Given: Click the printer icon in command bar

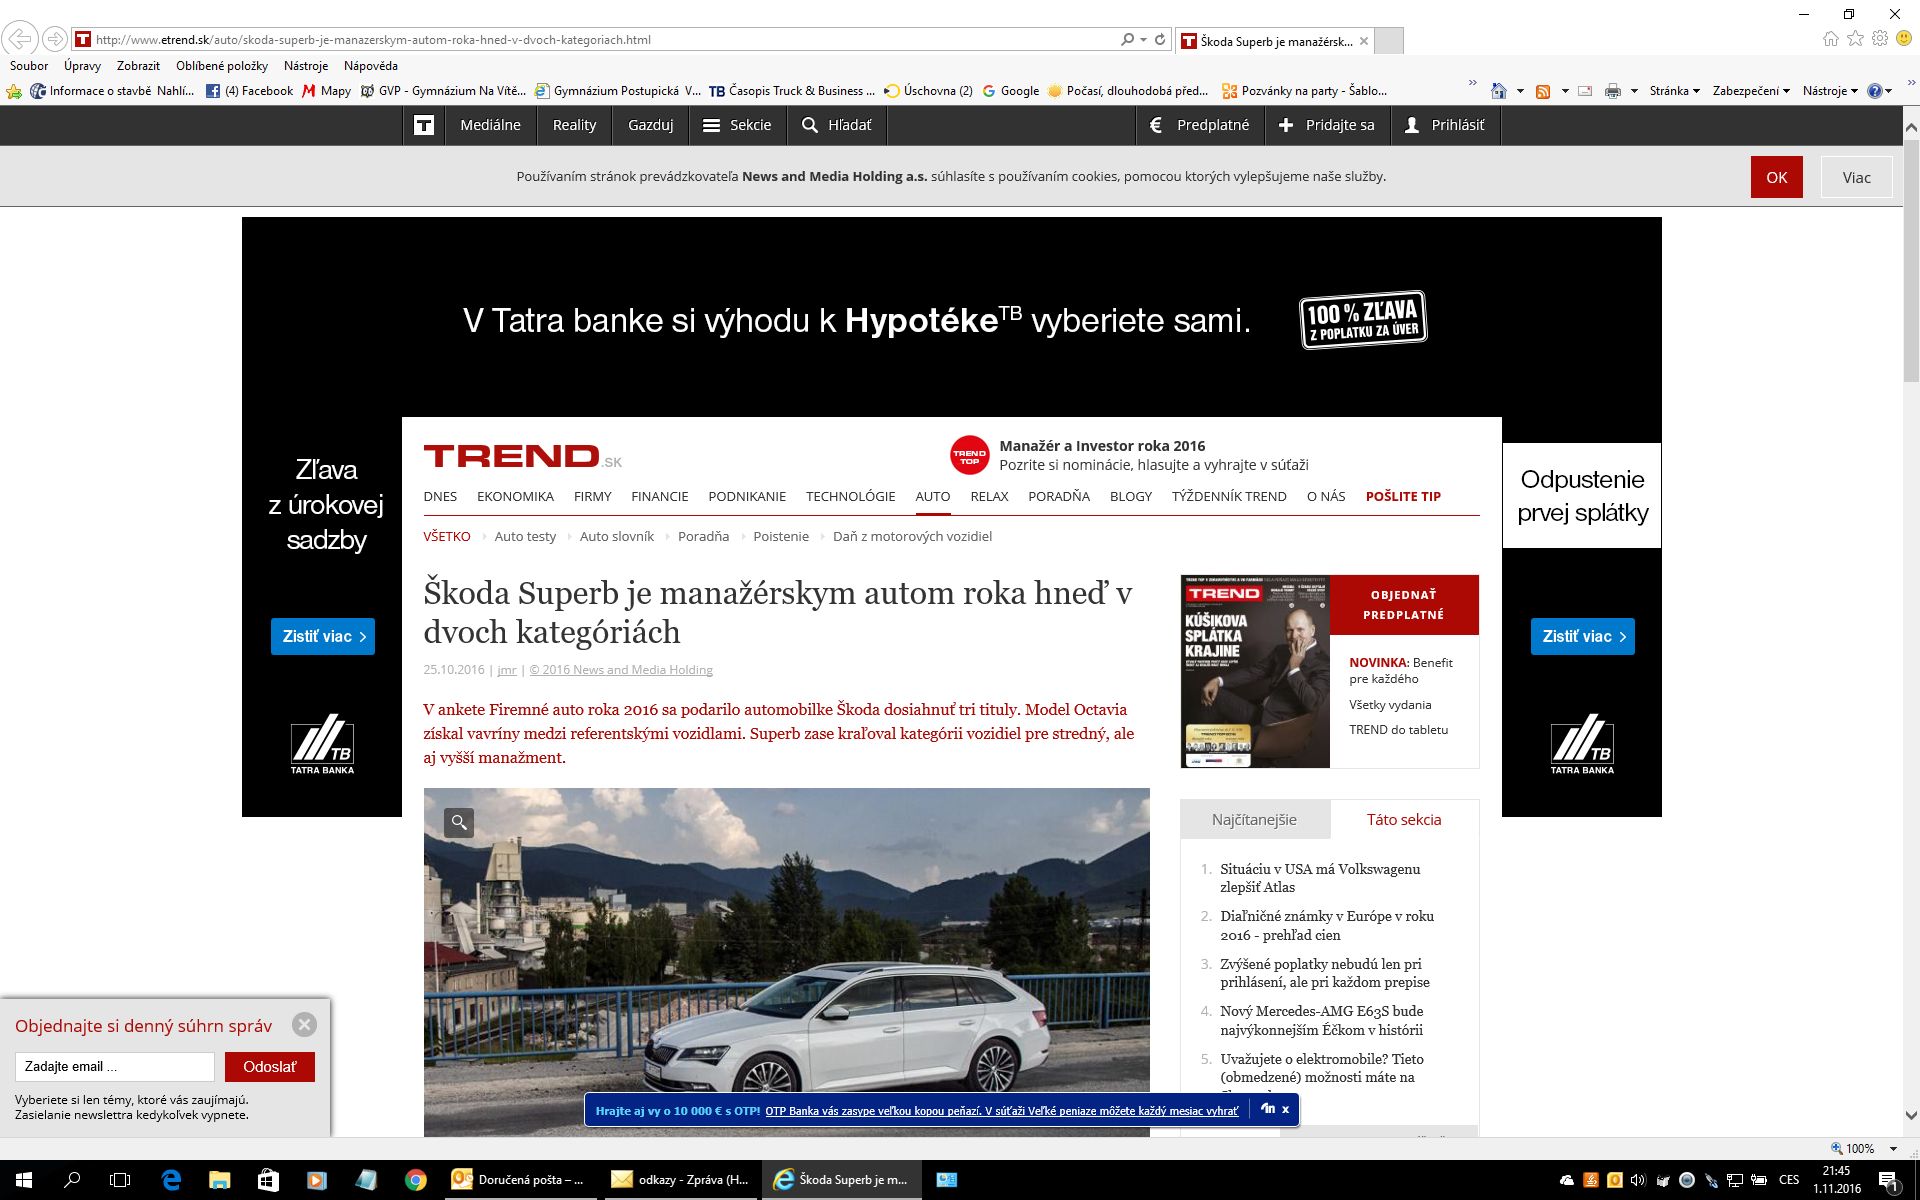Looking at the screenshot, I should tap(1613, 91).
